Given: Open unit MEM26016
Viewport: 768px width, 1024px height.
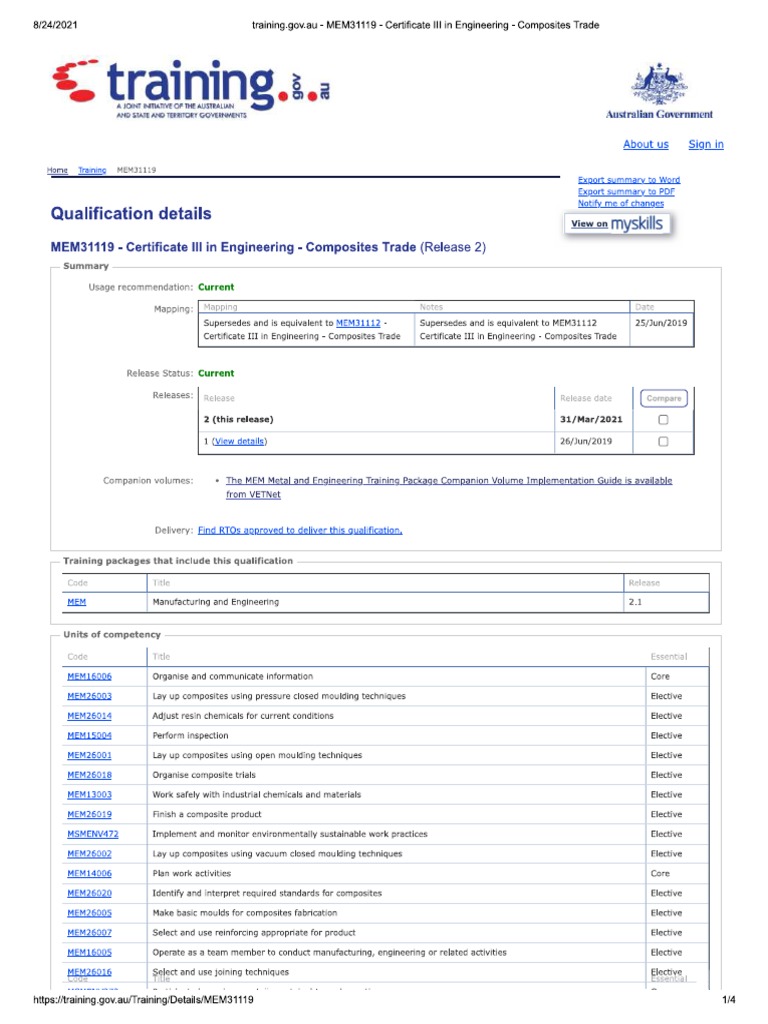Looking at the screenshot, I should point(89,972).
